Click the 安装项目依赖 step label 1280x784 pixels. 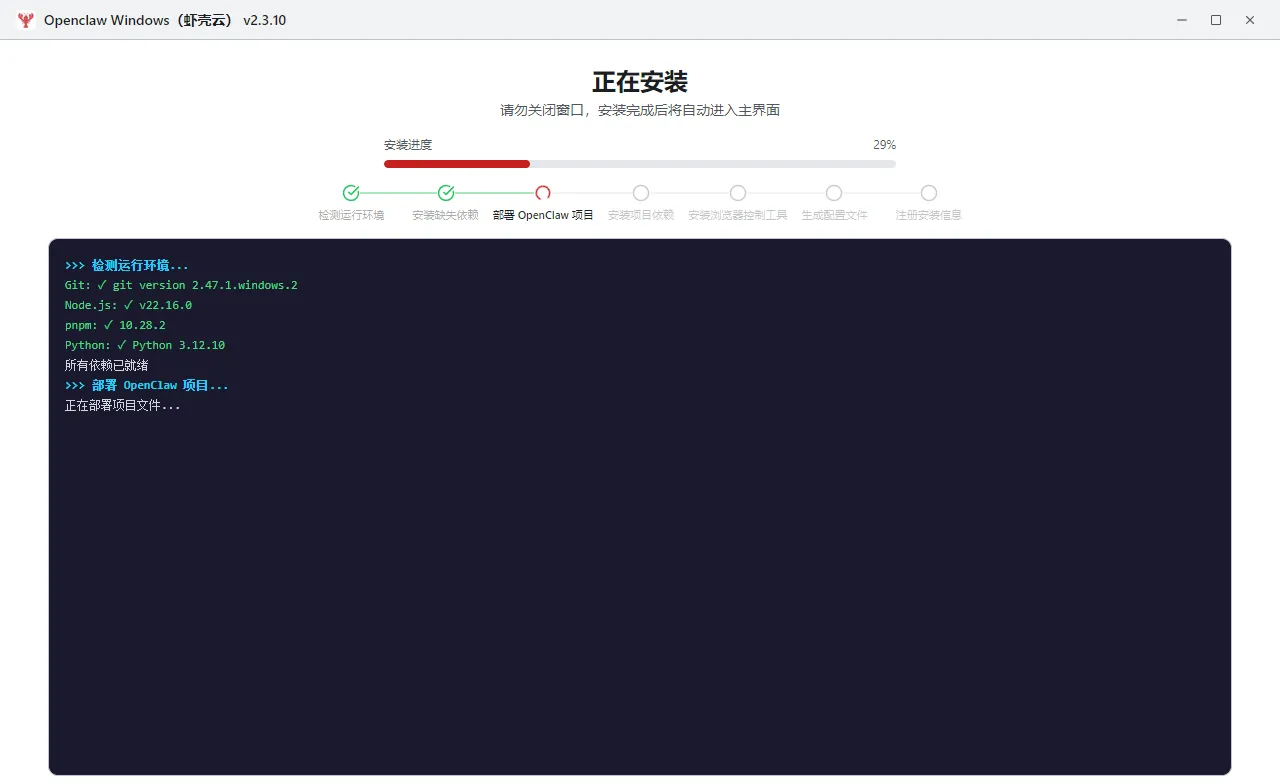(641, 215)
